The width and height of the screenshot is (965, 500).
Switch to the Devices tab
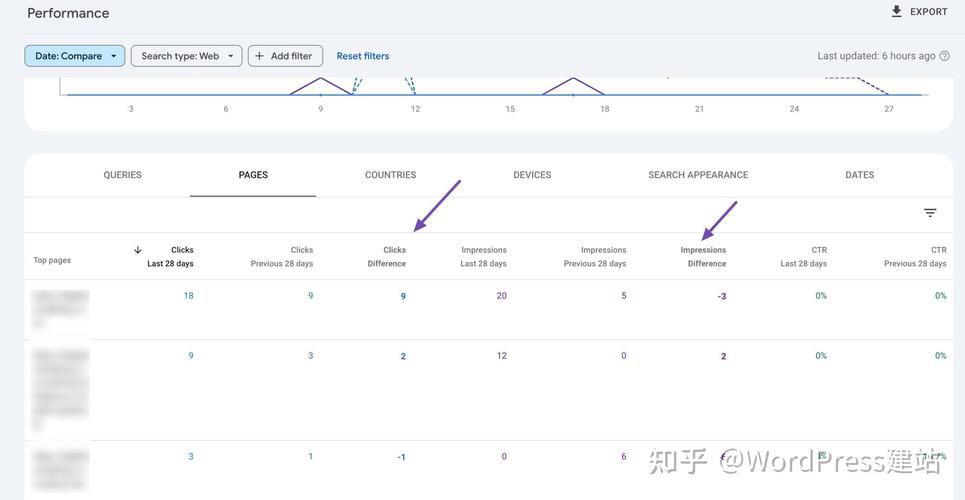[532, 175]
